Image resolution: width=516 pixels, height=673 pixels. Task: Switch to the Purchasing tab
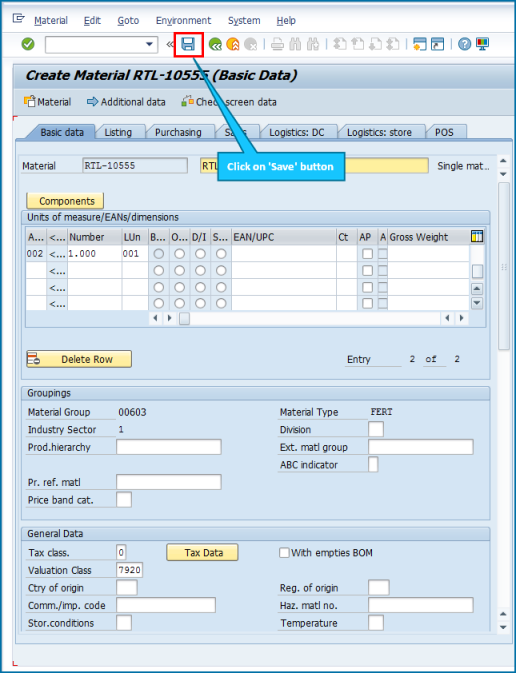pyautogui.click(x=178, y=132)
